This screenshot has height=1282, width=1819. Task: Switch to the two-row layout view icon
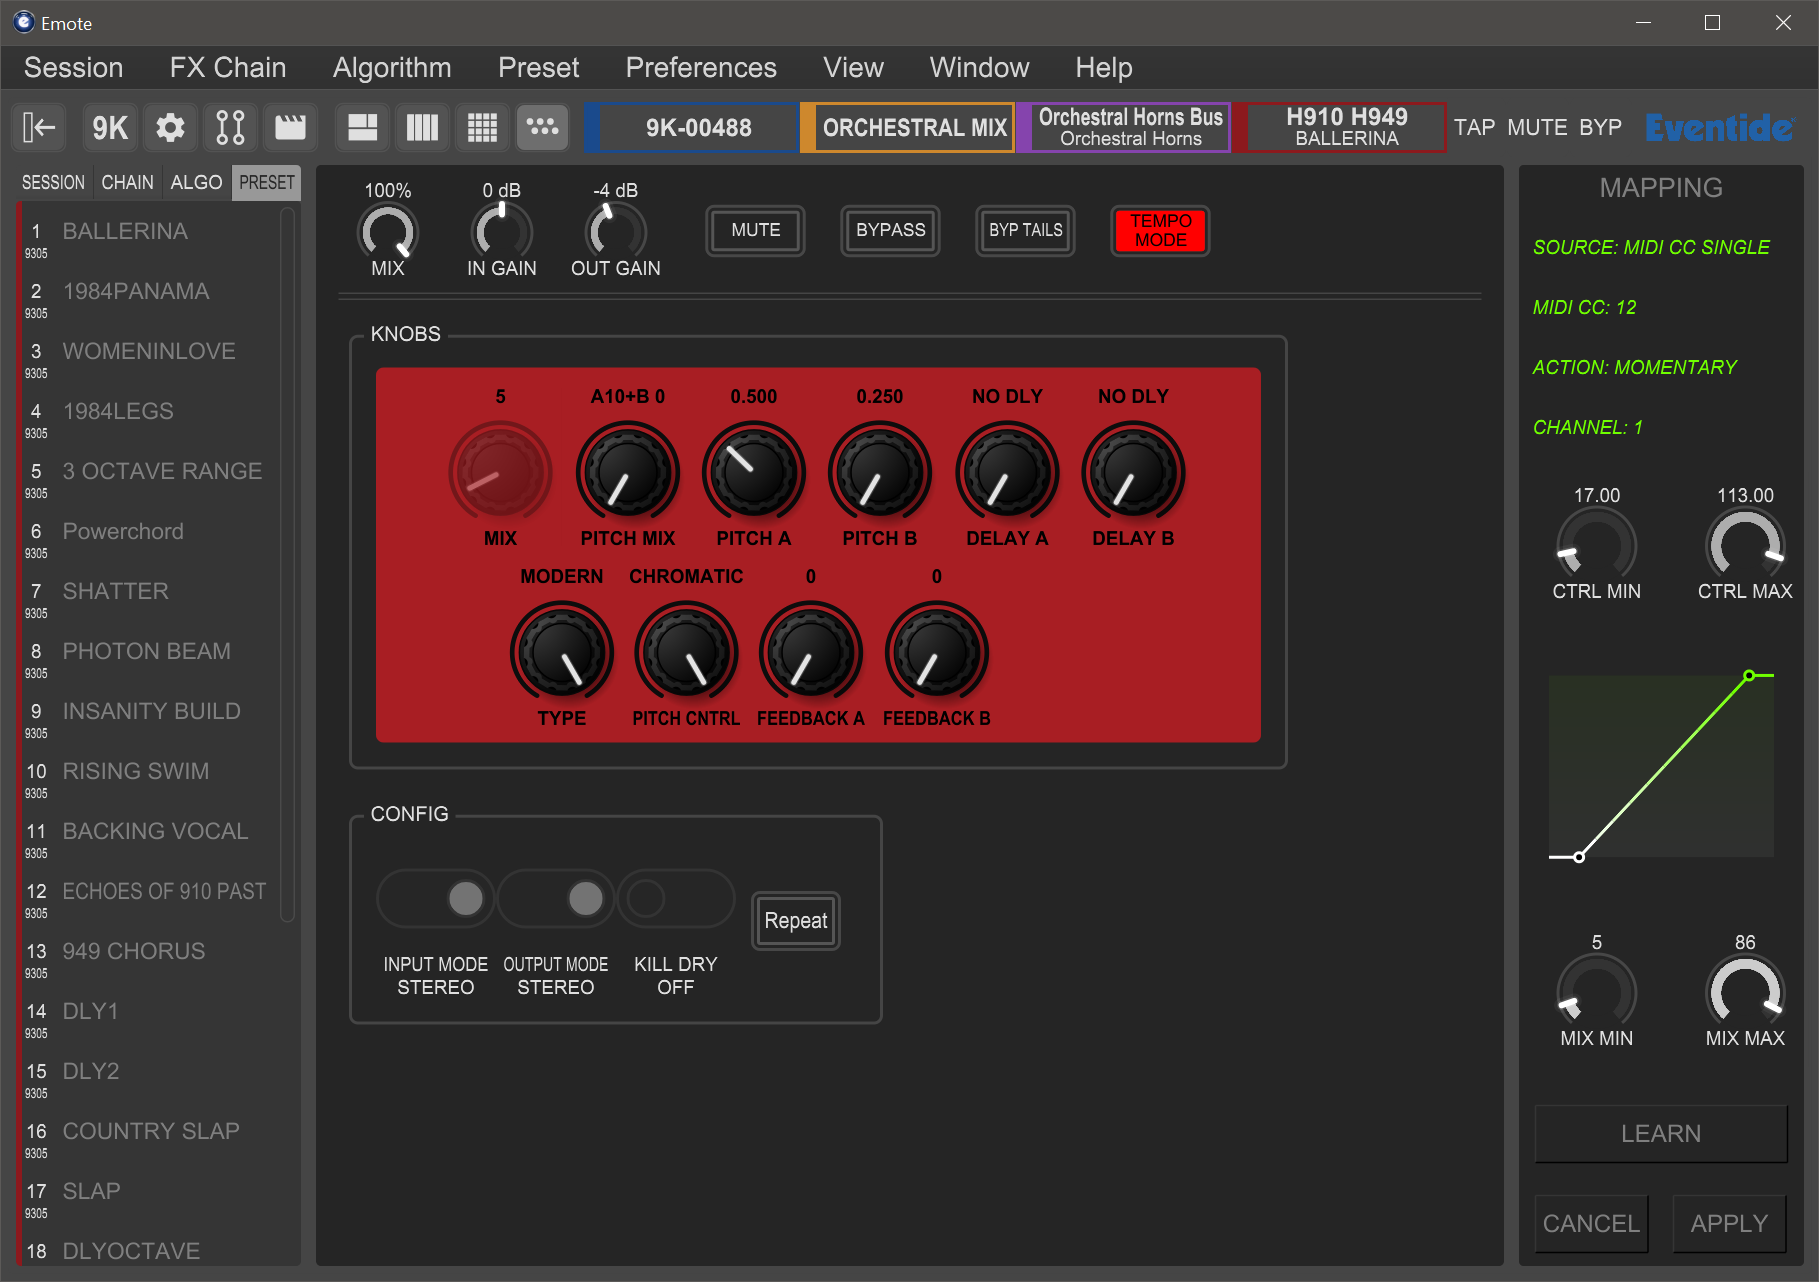(362, 128)
